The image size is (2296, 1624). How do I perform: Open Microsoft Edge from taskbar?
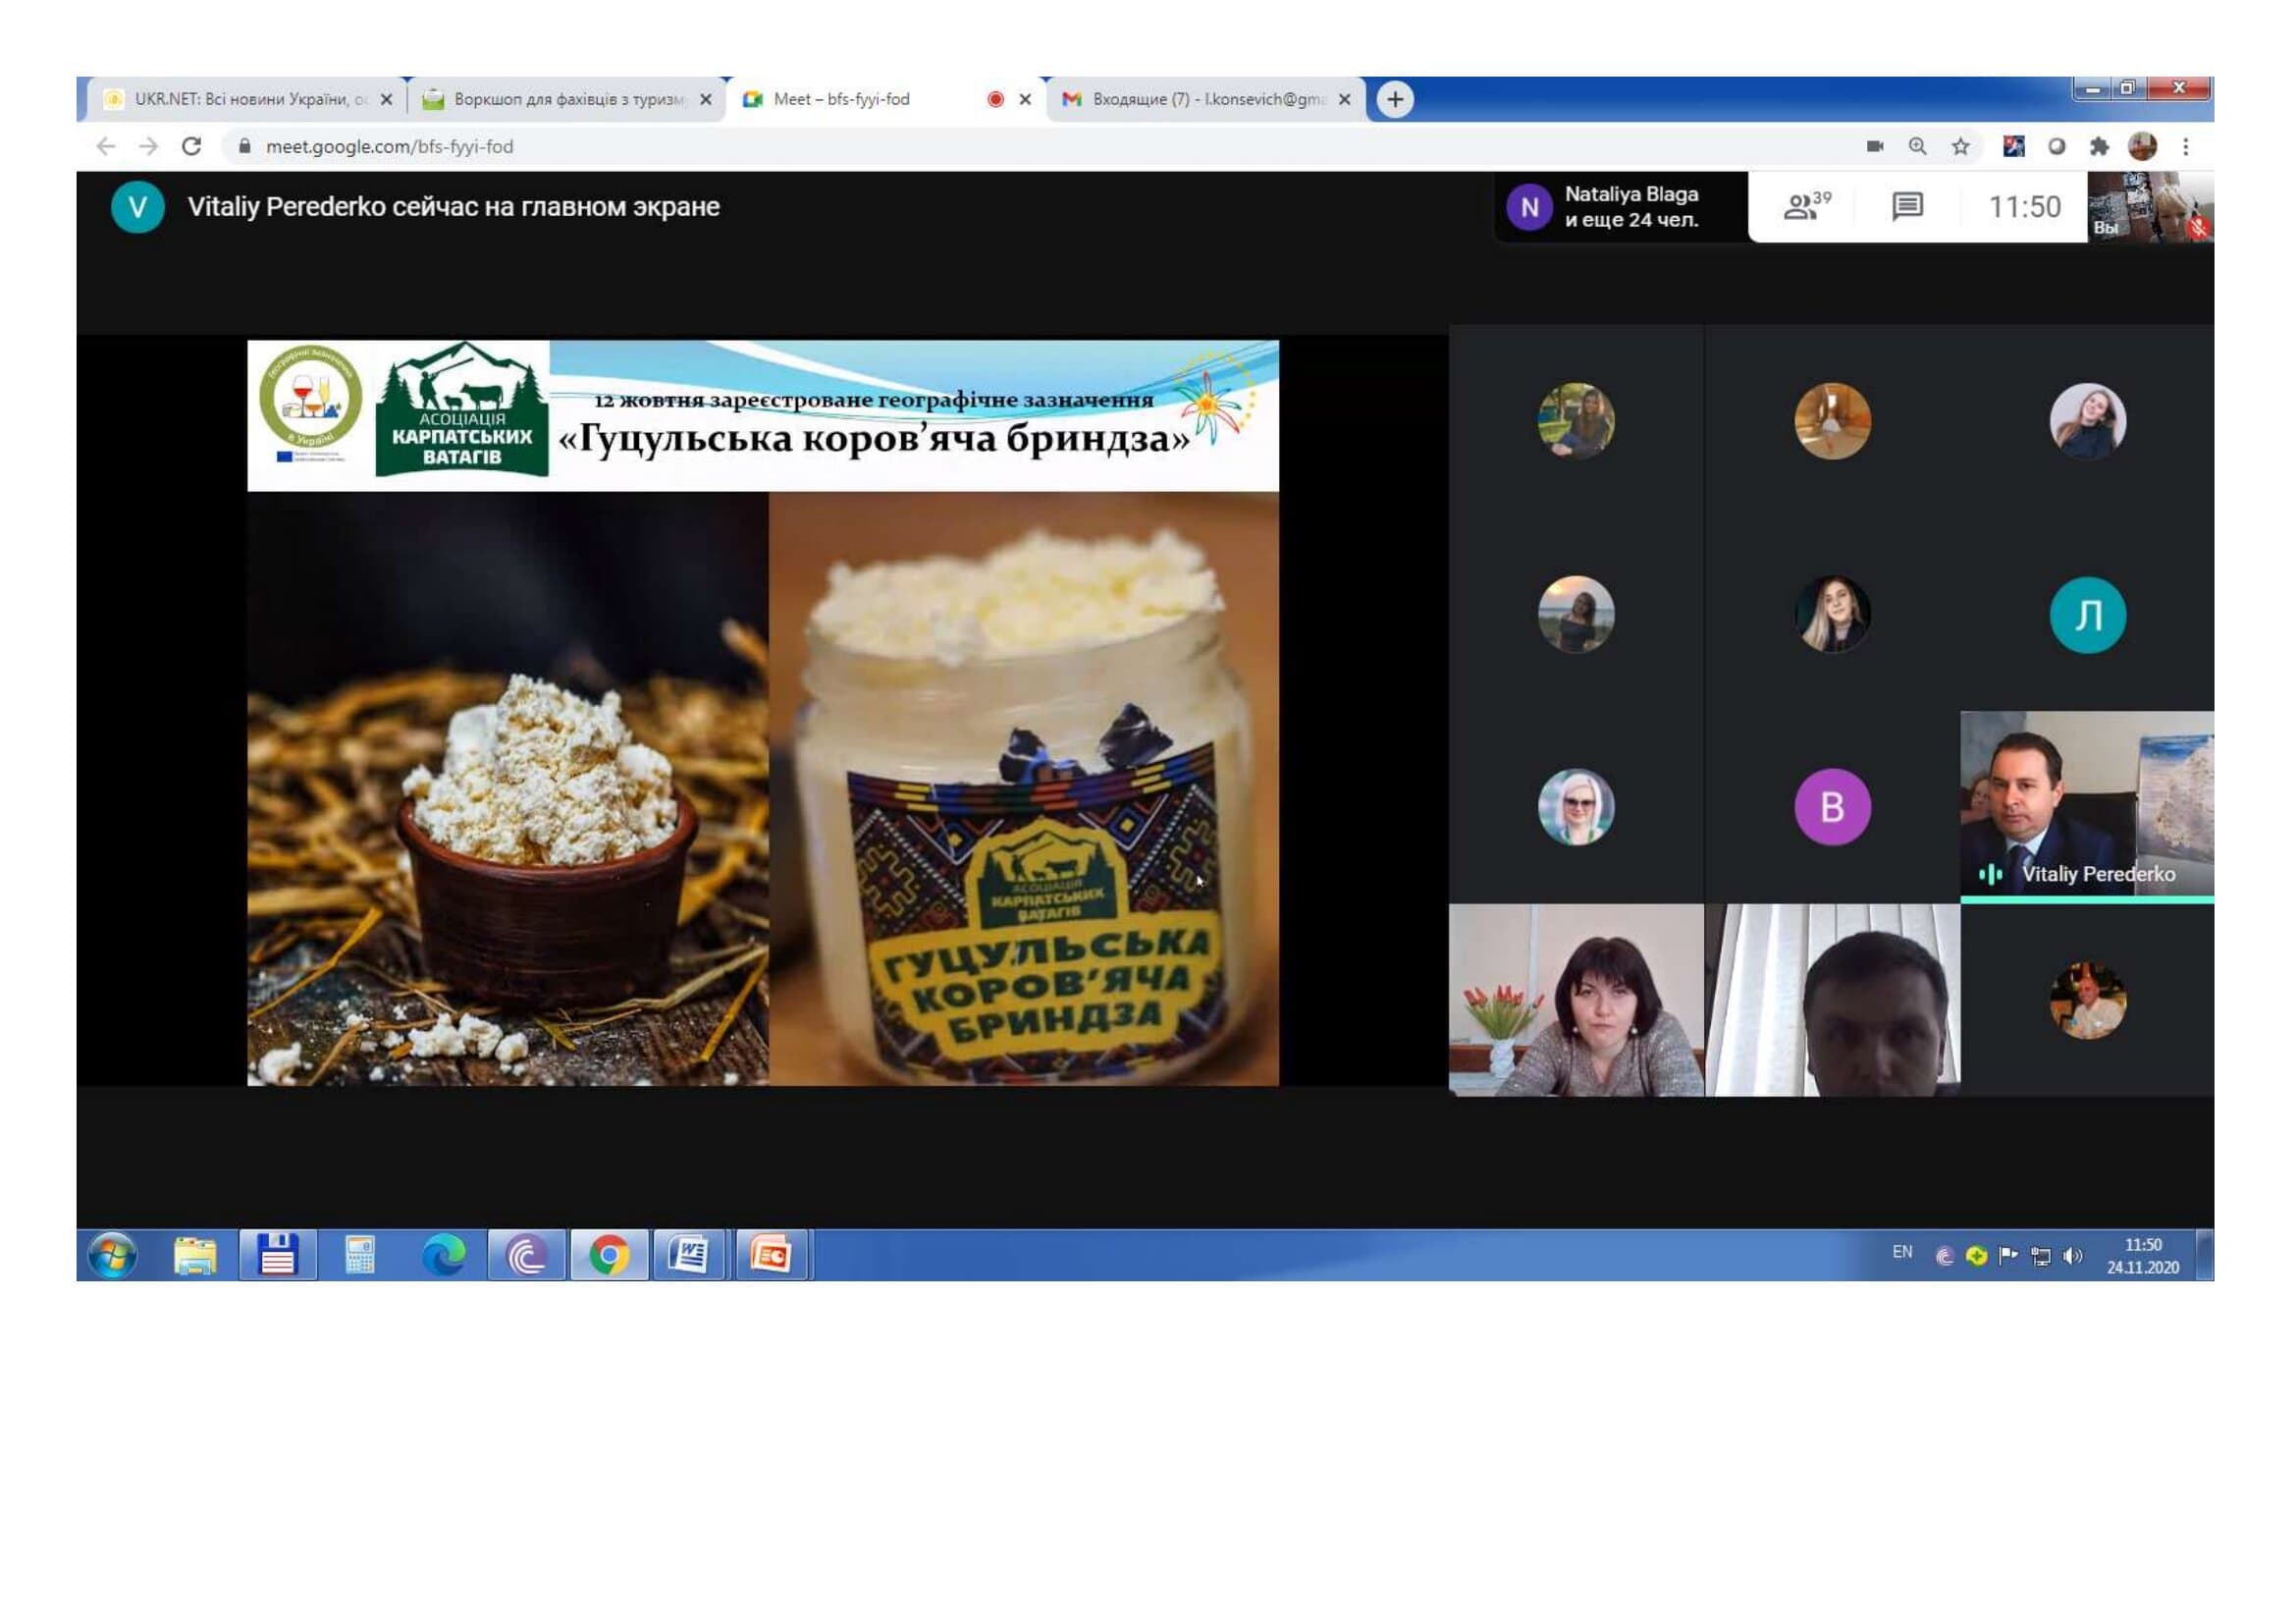tap(443, 1255)
